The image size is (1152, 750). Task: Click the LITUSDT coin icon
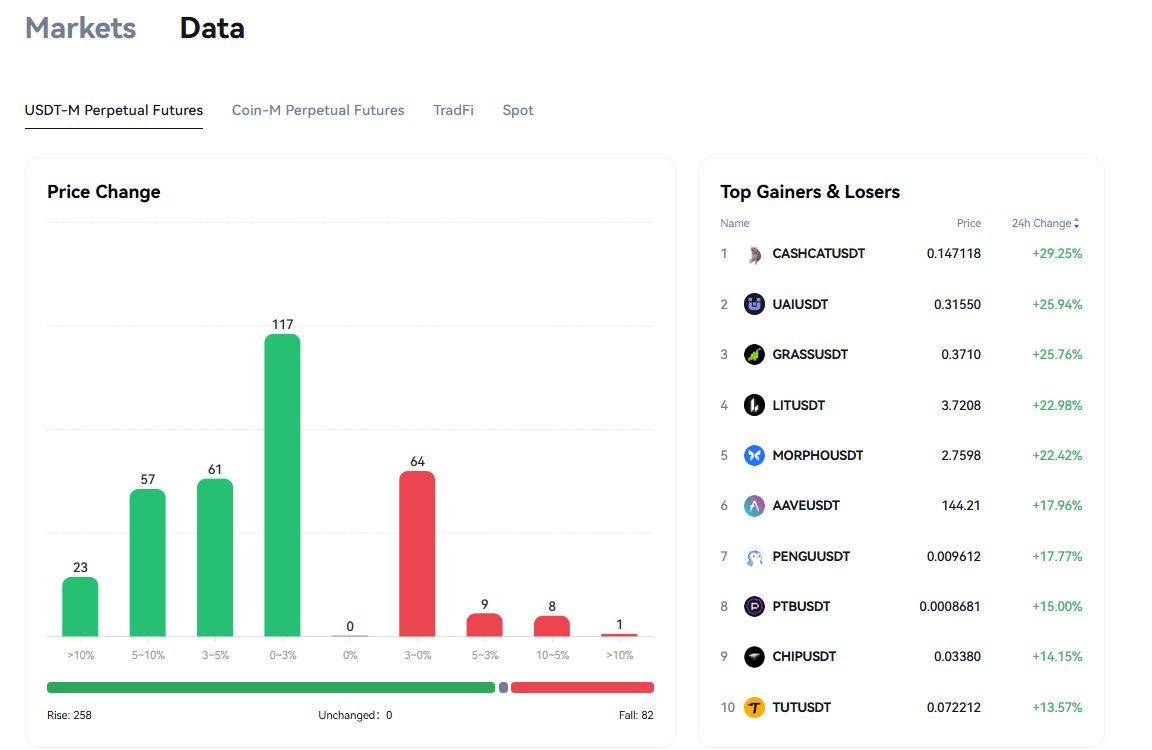[x=754, y=405]
